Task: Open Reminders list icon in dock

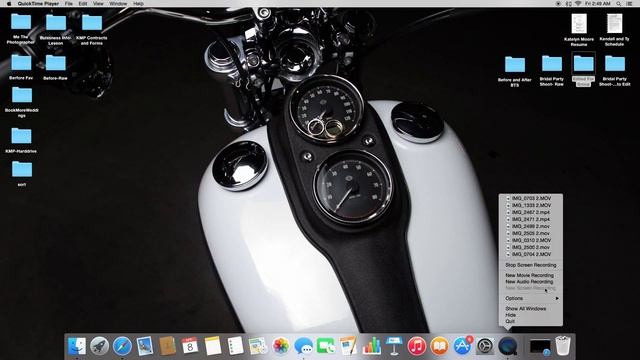Action: tap(235, 346)
